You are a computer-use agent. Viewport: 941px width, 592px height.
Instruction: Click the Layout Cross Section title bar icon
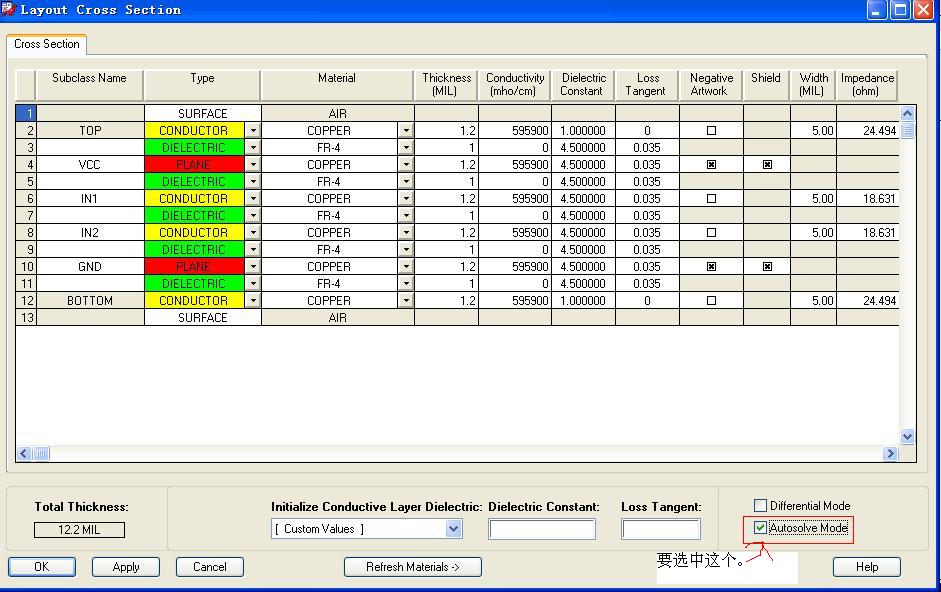coord(9,10)
